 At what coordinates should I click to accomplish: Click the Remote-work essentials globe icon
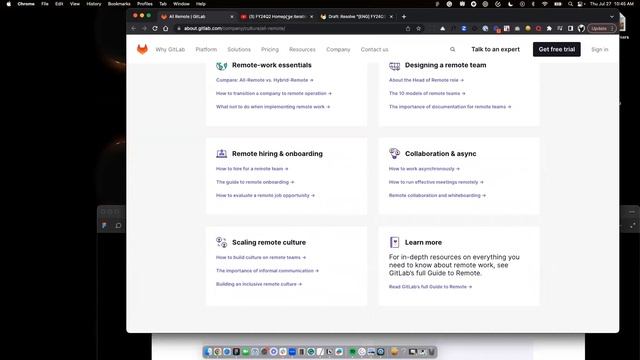point(221,65)
